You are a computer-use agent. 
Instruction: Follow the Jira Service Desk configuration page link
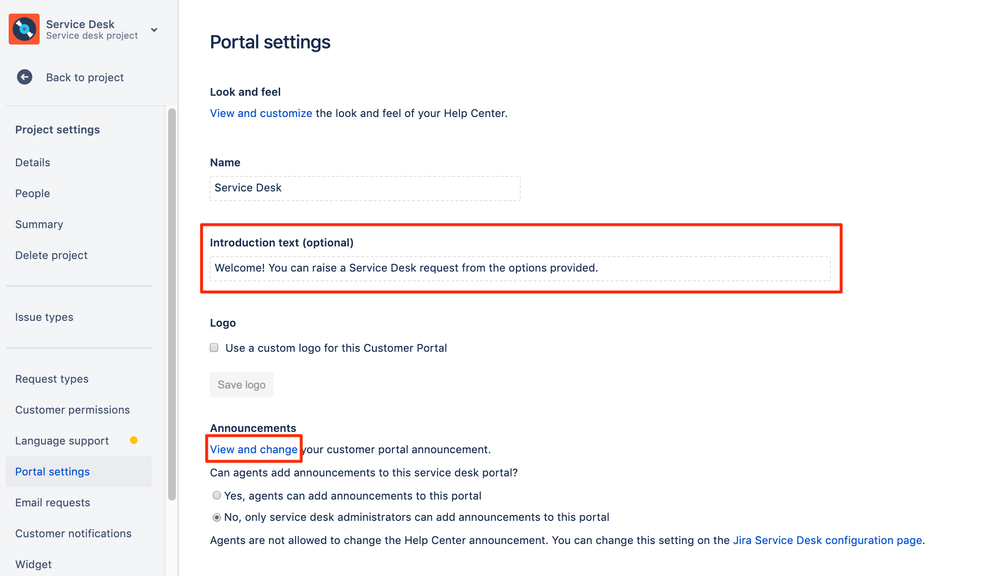(827, 540)
